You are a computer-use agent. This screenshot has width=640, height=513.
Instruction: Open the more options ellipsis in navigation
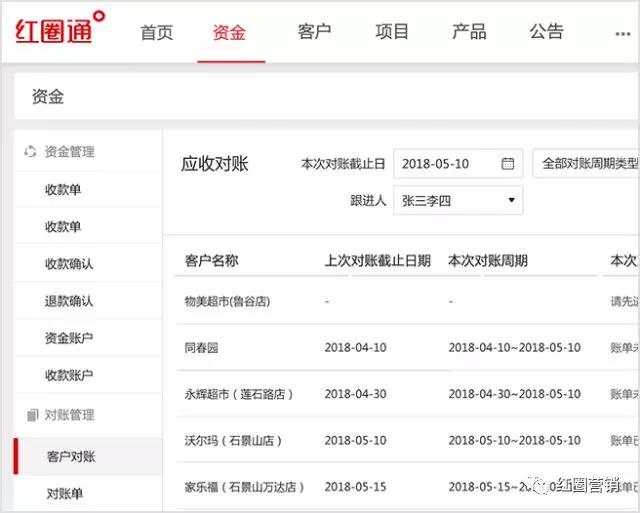(622, 33)
